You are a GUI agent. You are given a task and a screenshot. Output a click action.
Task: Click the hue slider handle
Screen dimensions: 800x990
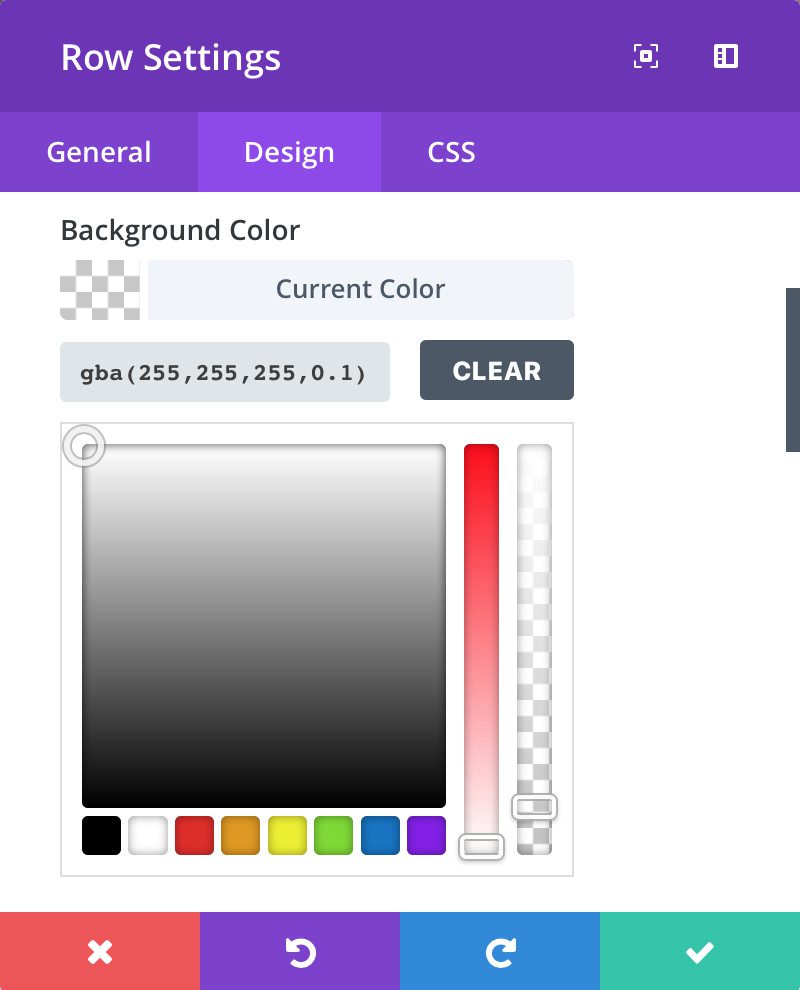(480, 846)
